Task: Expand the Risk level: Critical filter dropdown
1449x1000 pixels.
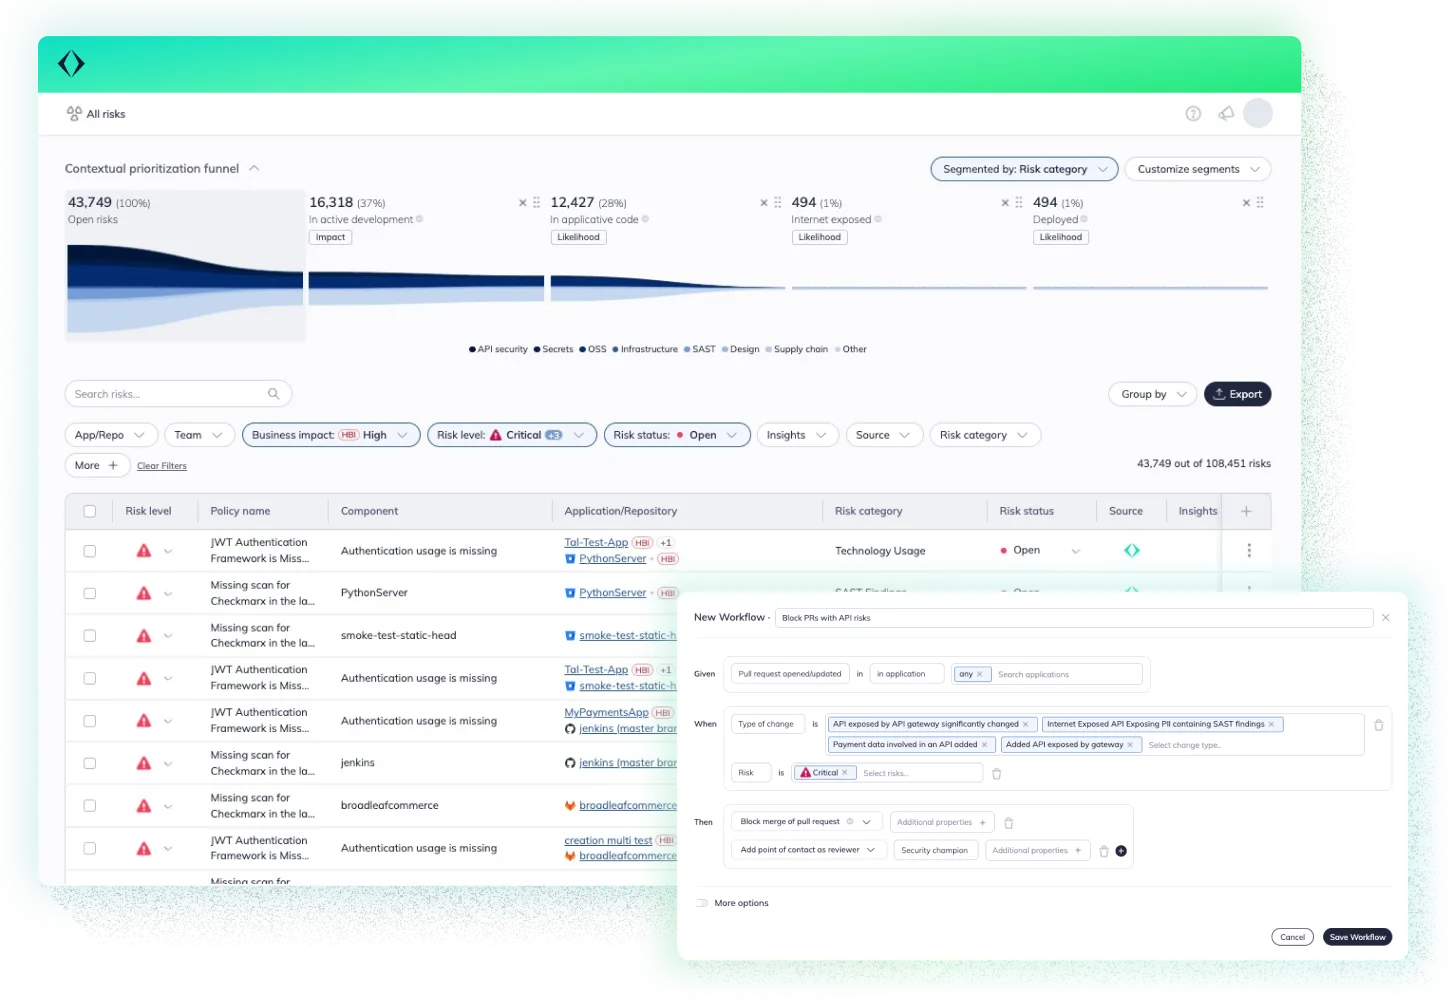Action: point(579,434)
